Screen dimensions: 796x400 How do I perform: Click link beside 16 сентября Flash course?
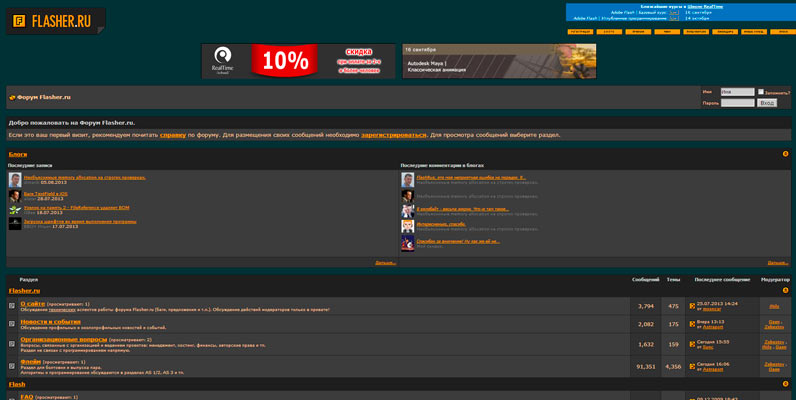[674, 12]
